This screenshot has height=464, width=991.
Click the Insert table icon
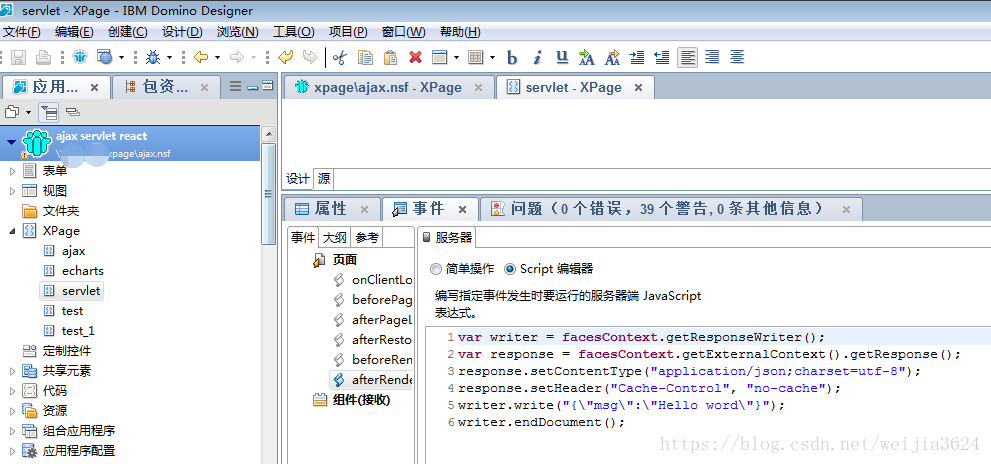475,58
